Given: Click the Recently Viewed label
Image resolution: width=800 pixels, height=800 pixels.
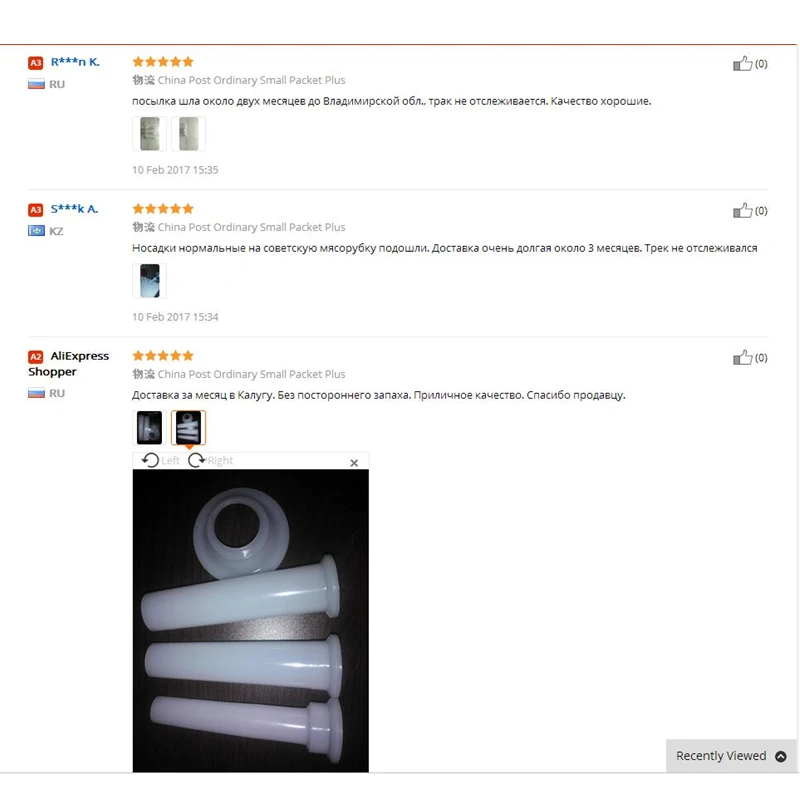Looking at the screenshot, I should [721, 756].
